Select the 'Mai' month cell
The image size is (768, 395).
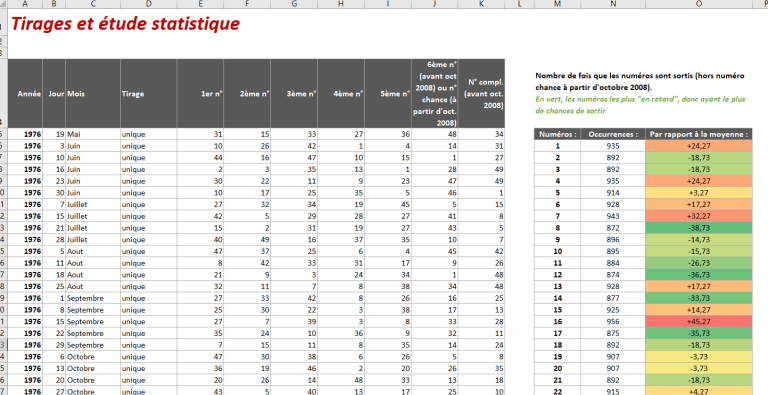point(93,134)
